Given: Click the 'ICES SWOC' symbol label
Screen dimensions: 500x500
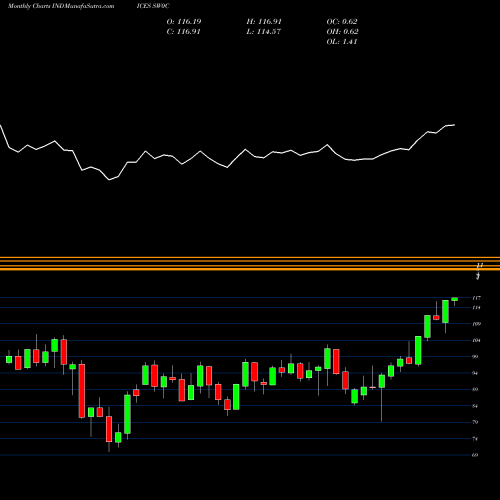Looking at the screenshot, I should click(153, 6).
